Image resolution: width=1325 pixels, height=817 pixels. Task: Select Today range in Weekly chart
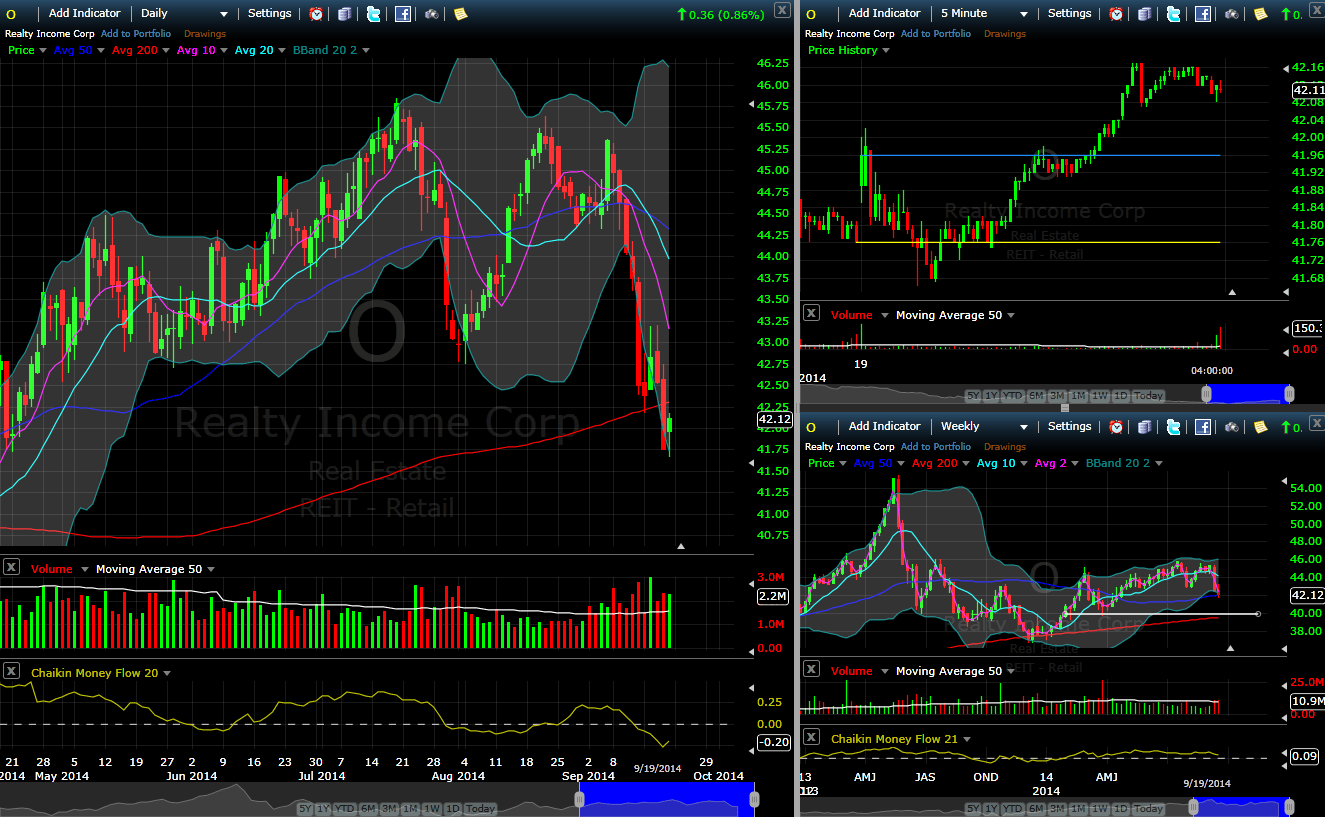pyautogui.click(x=1148, y=808)
